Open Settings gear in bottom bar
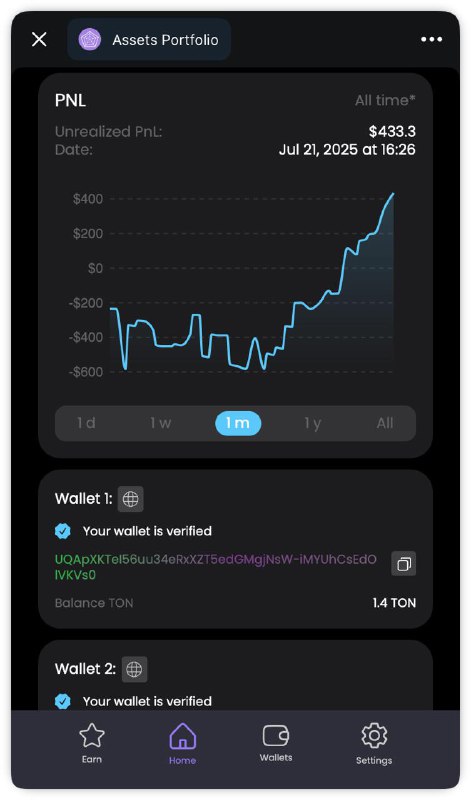 point(374,735)
